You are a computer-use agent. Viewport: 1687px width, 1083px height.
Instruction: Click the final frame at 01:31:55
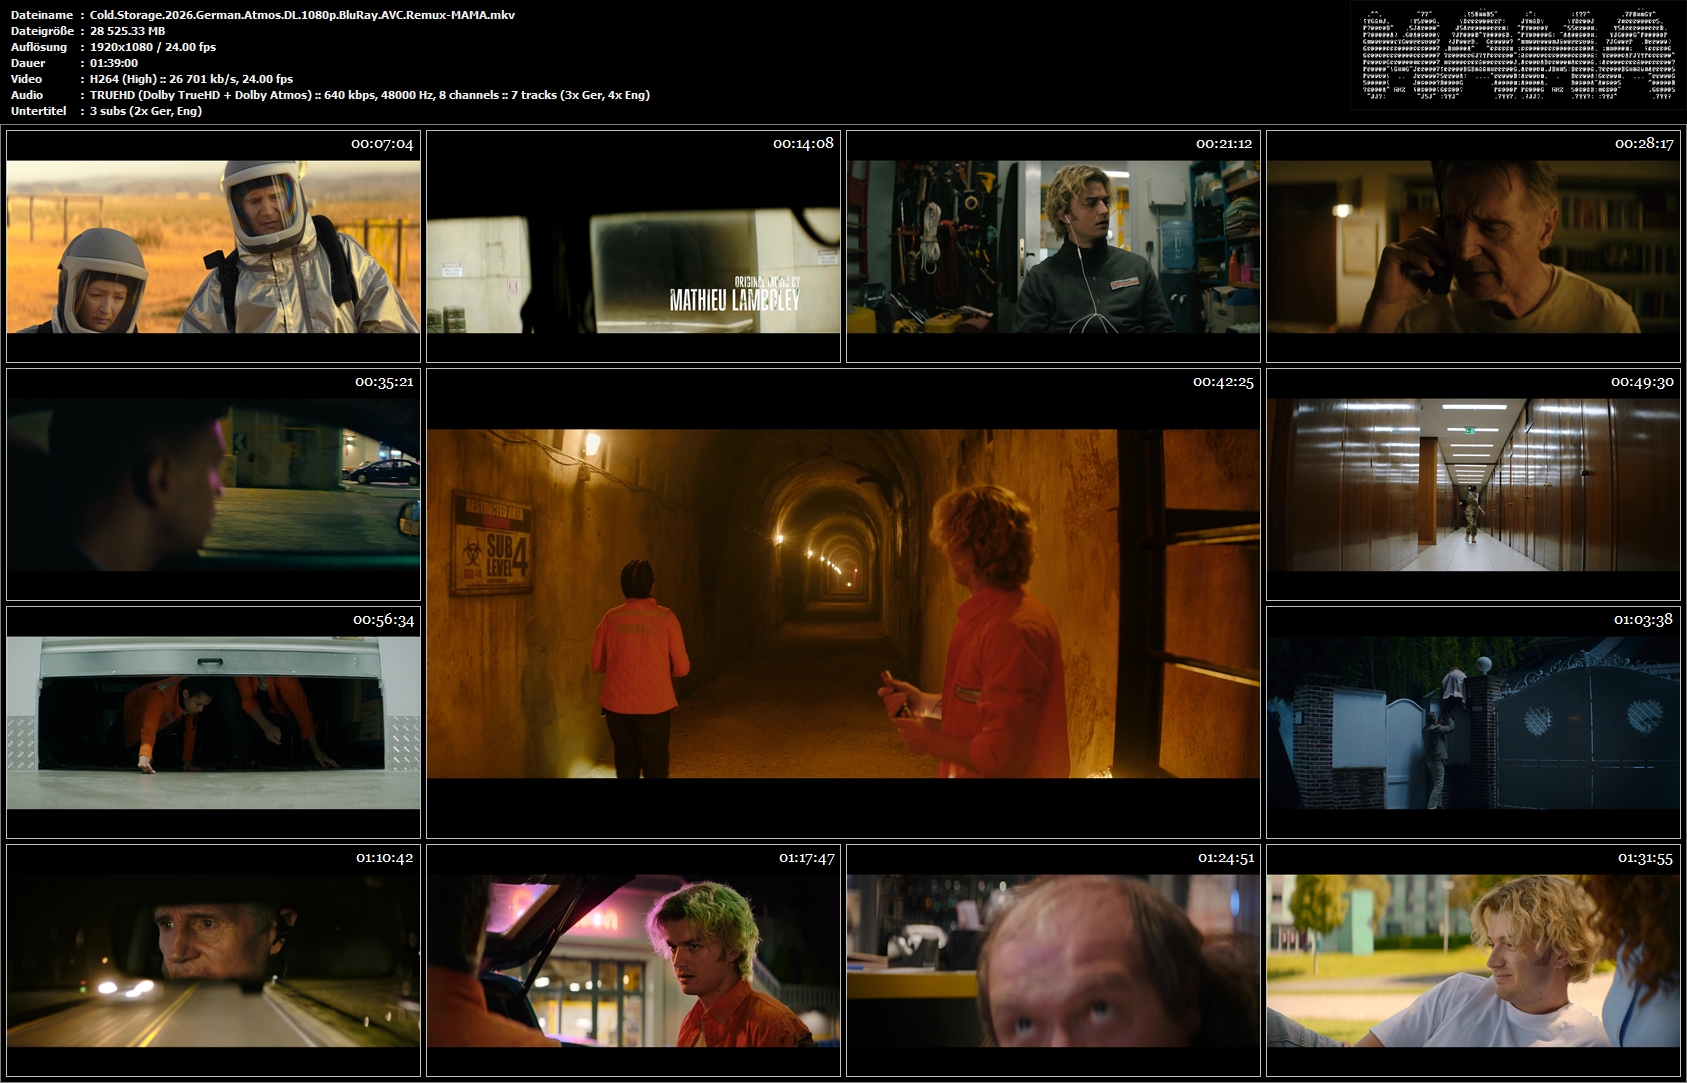click(1473, 960)
